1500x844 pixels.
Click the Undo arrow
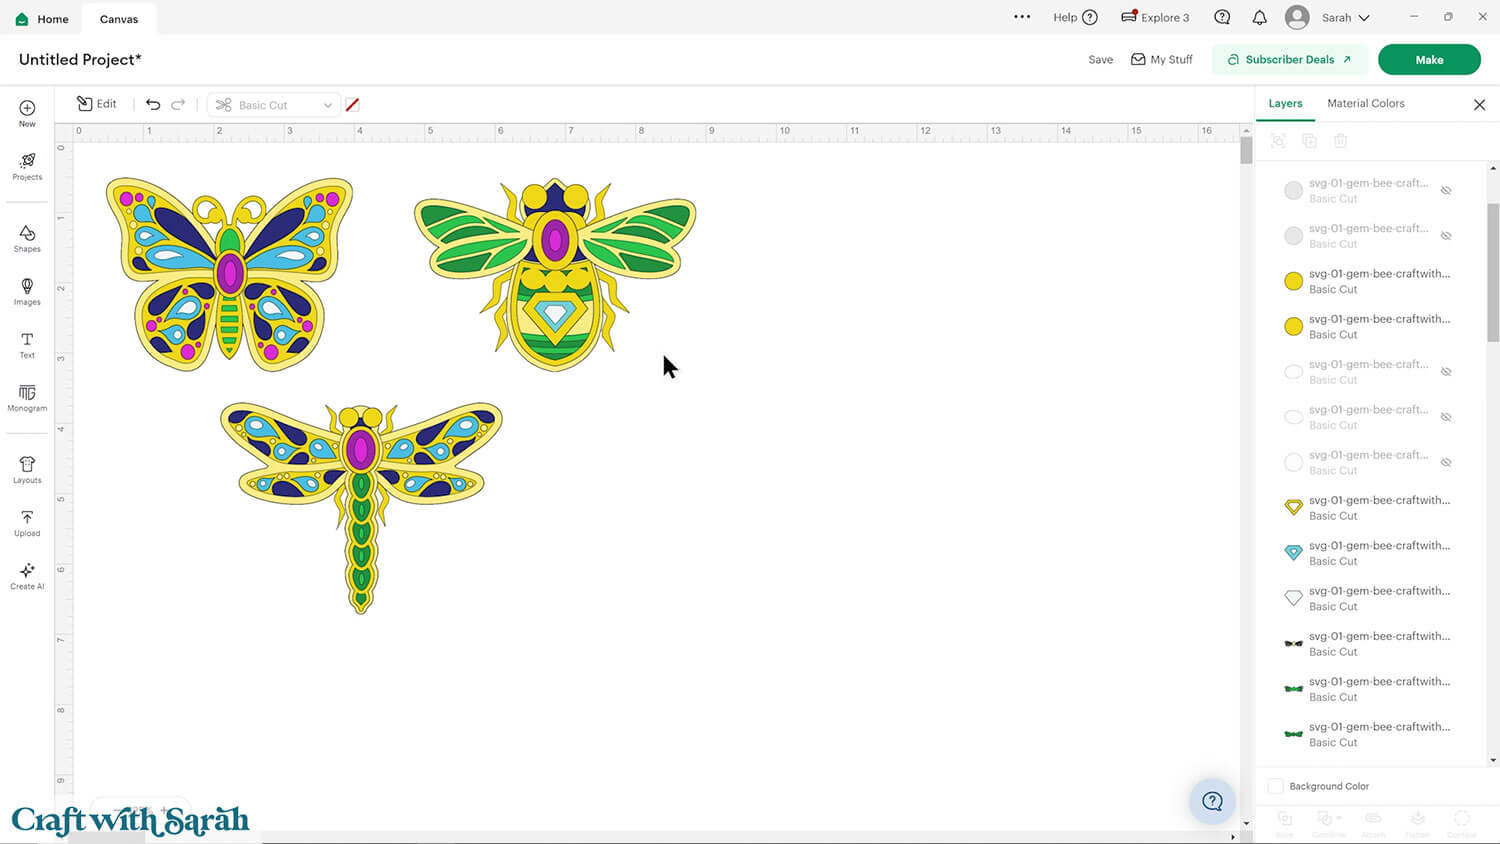pos(153,104)
